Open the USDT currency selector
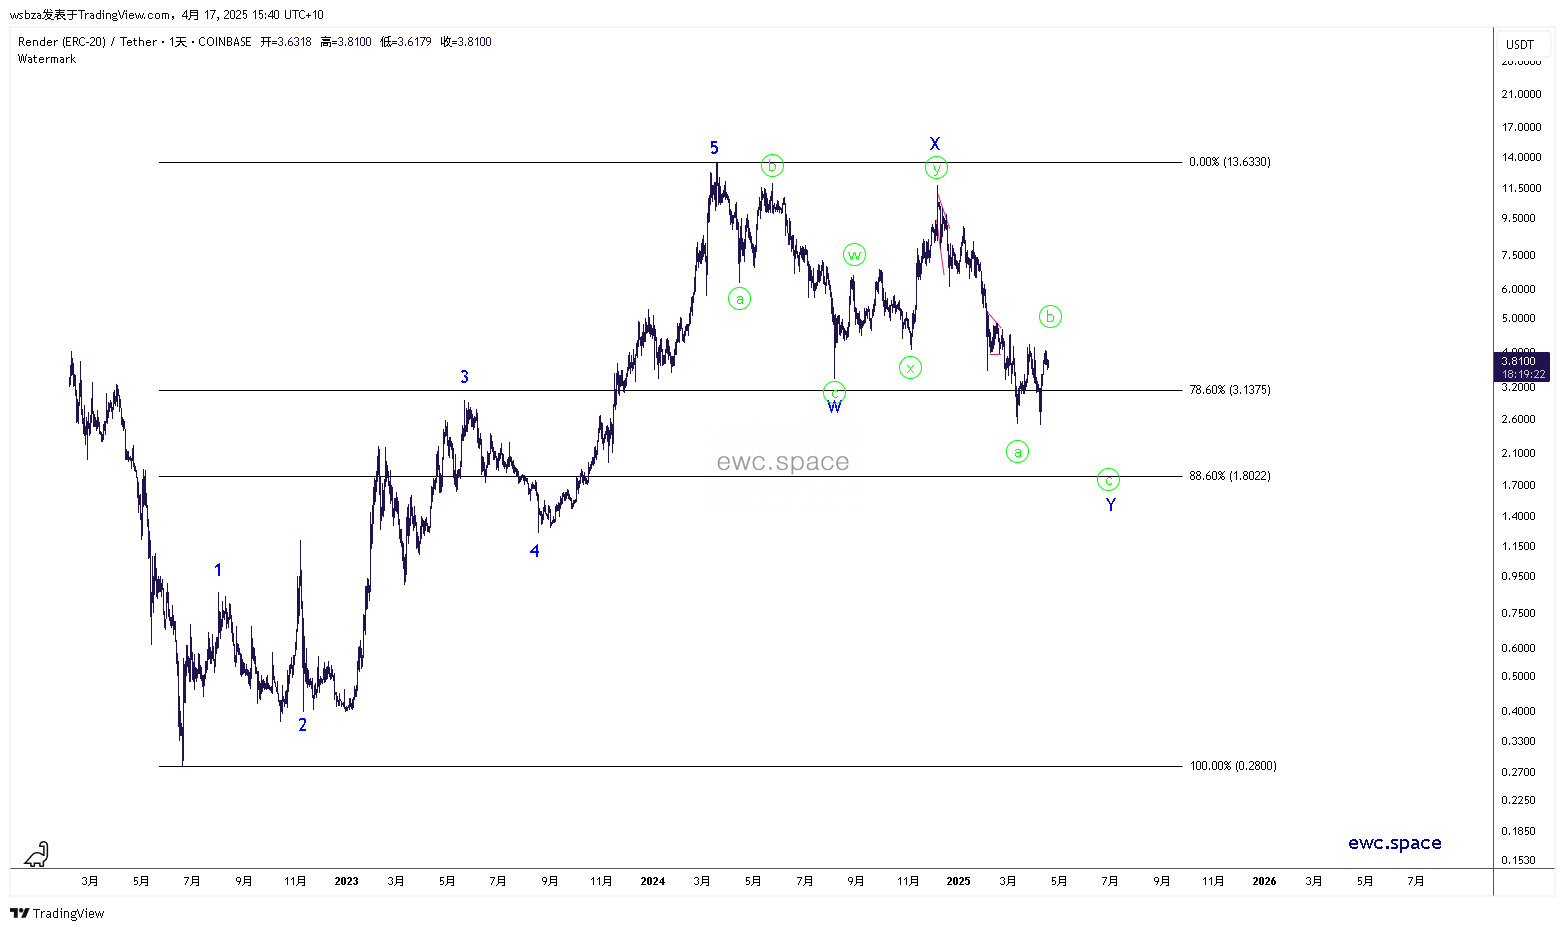The width and height of the screenshot is (1565, 931). point(1519,44)
